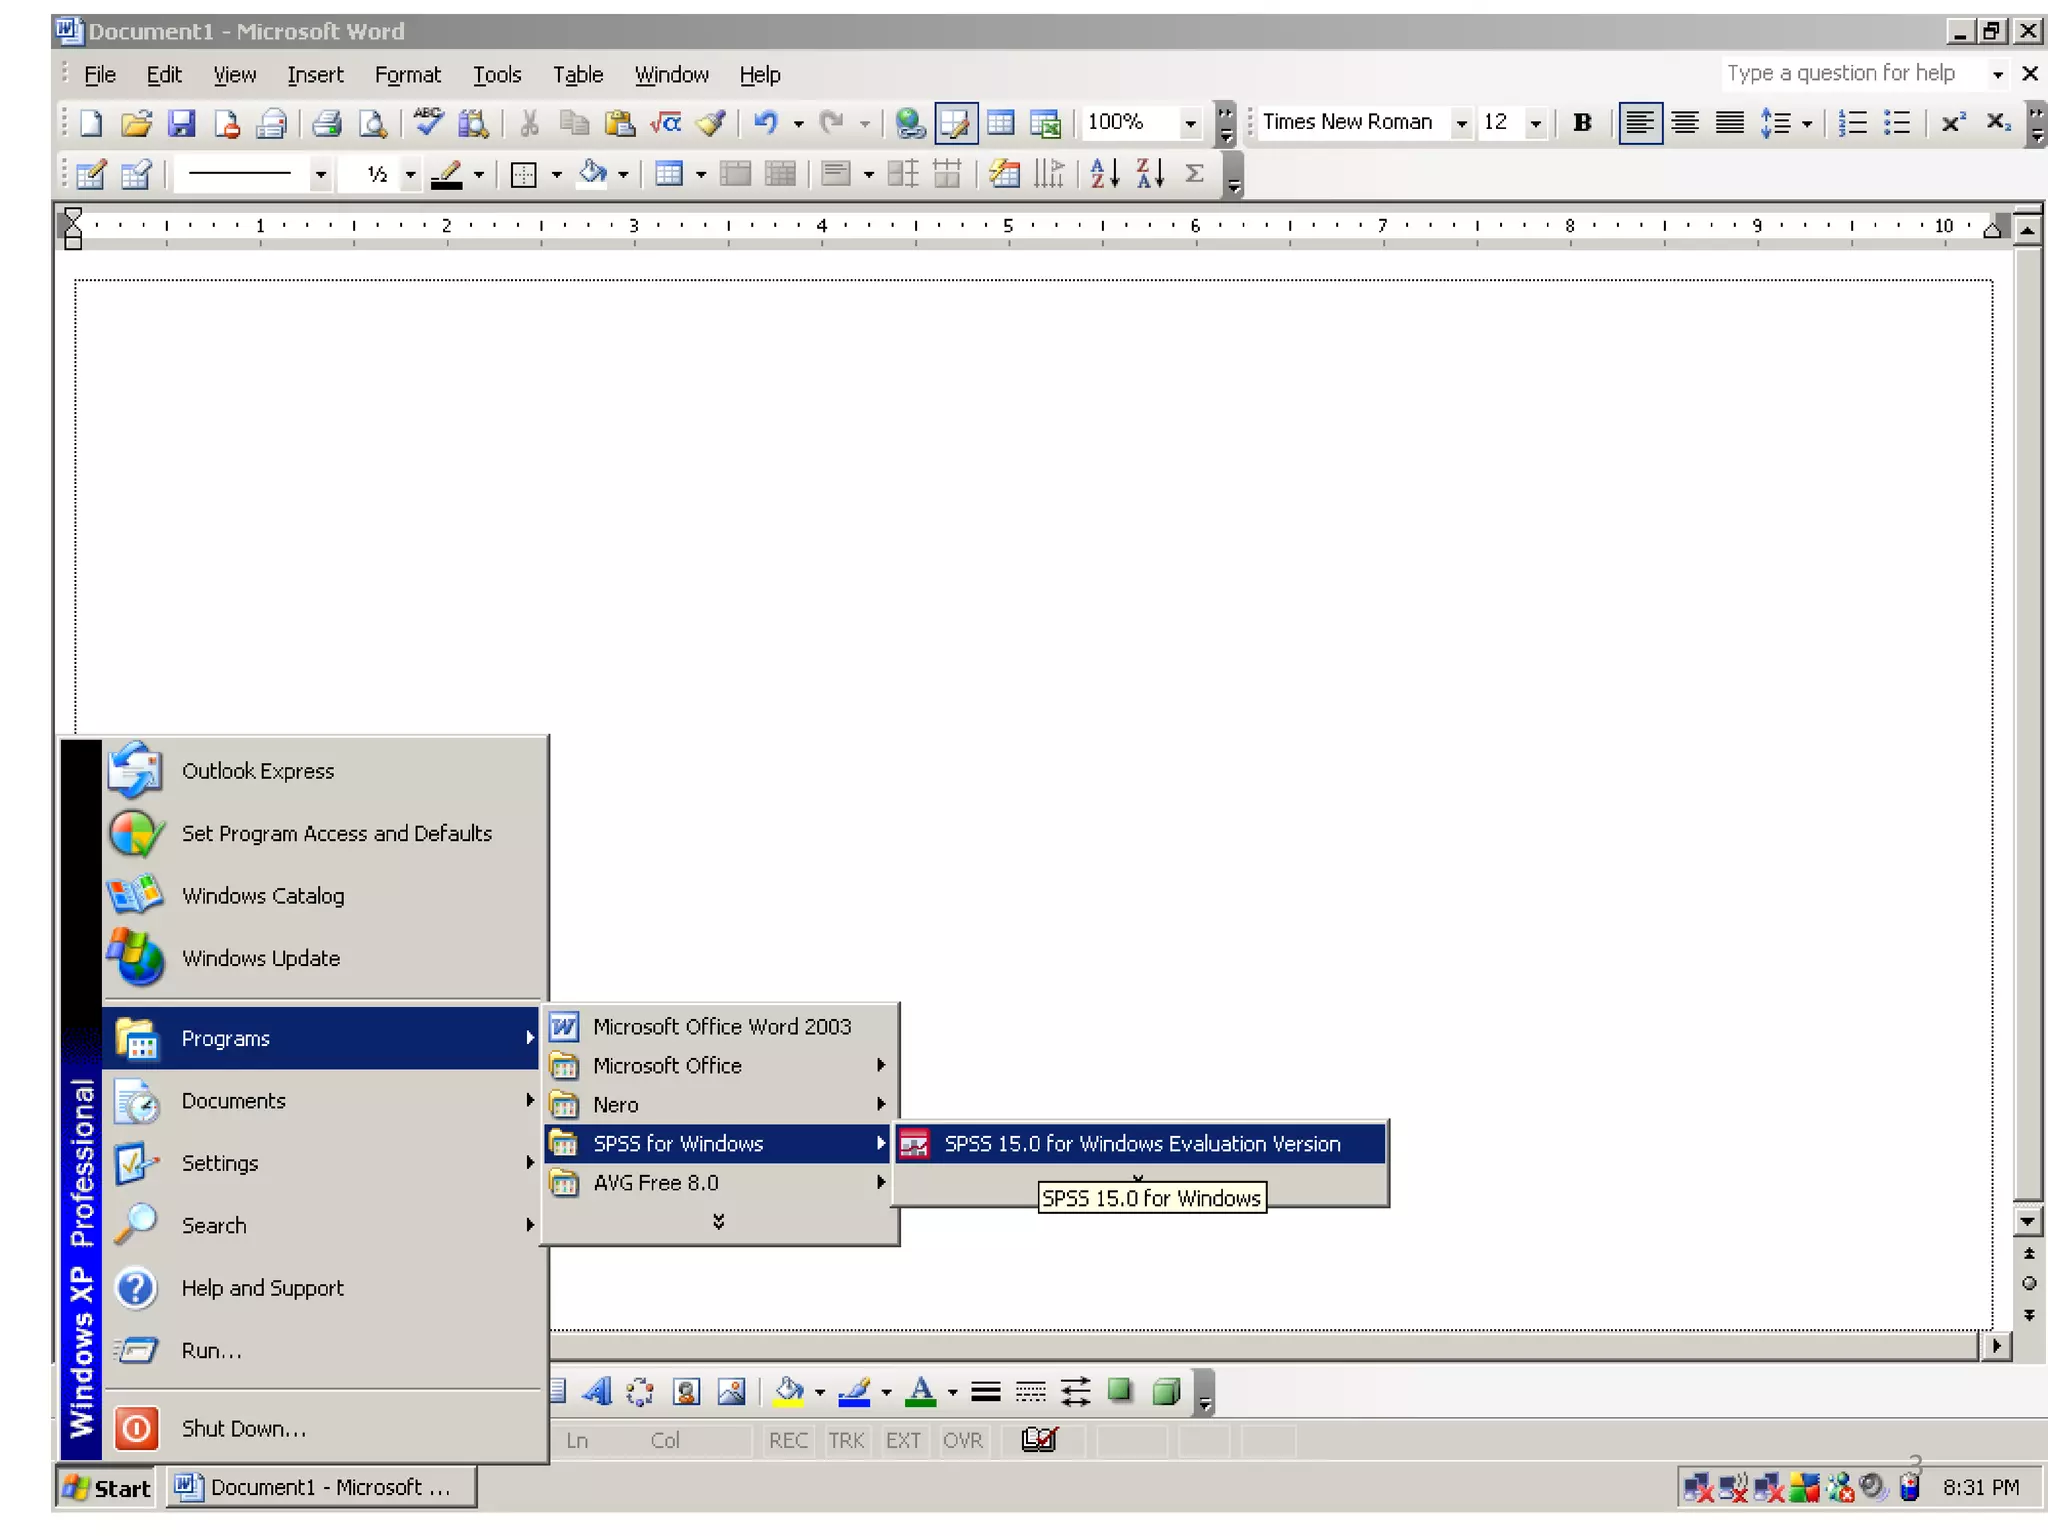The width and height of the screenshot is (2048, 1536).
Task: Toggle OVR overtype mode in status bar
Action: pyautogui.click(x=962, y=1441)
